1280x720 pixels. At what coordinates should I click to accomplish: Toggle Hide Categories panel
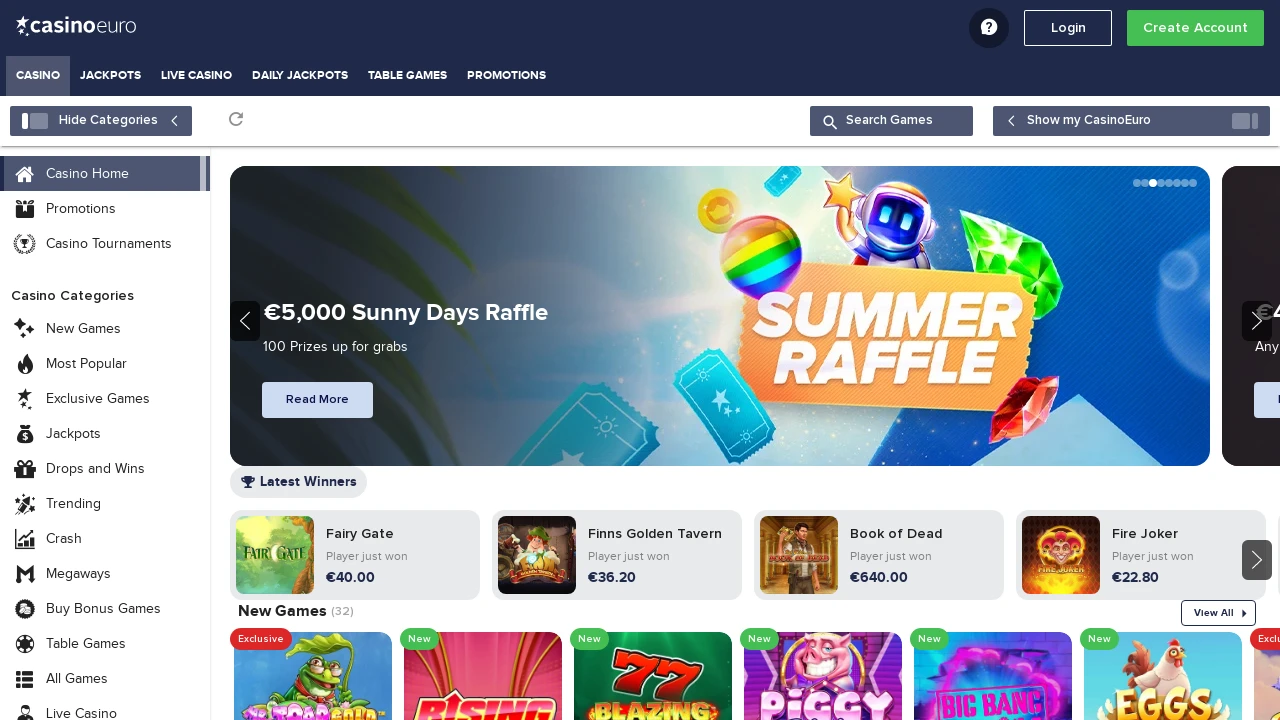pyautogui.click(x=101, y=121)
